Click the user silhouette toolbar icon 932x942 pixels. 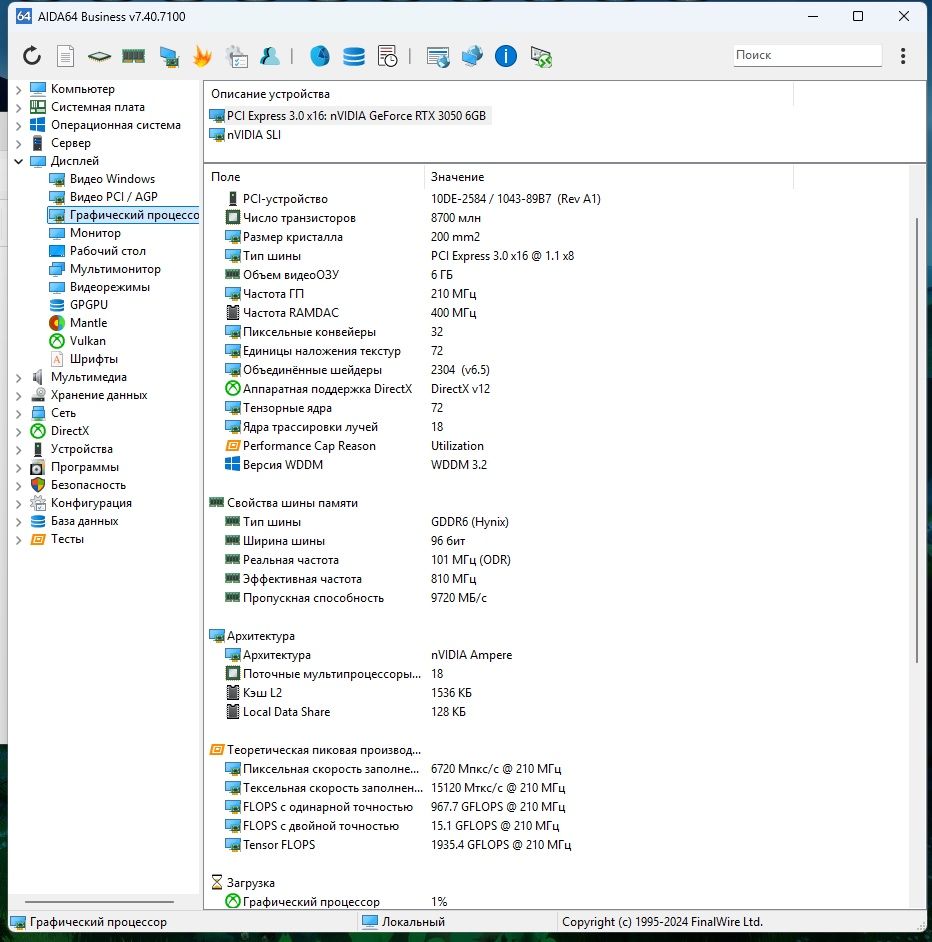point(270,56)
